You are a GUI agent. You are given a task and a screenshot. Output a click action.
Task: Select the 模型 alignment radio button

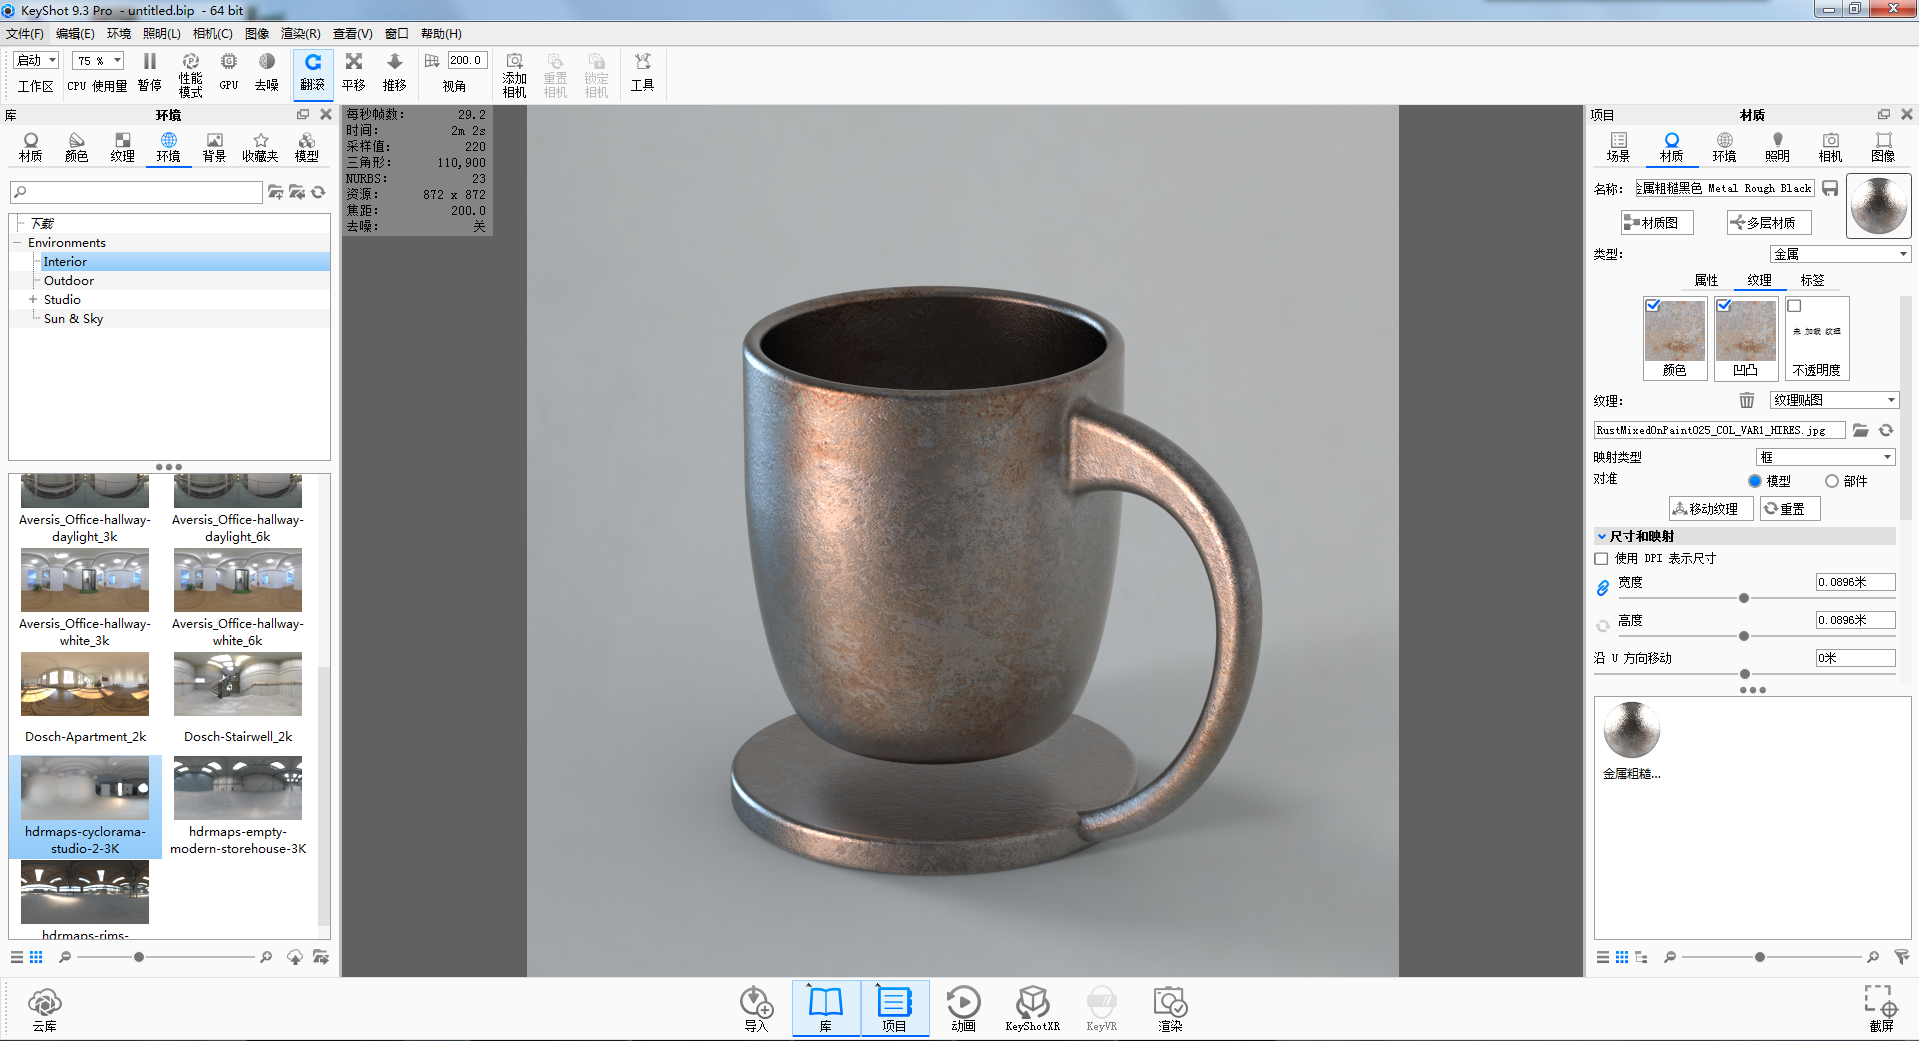[1755, 481]
